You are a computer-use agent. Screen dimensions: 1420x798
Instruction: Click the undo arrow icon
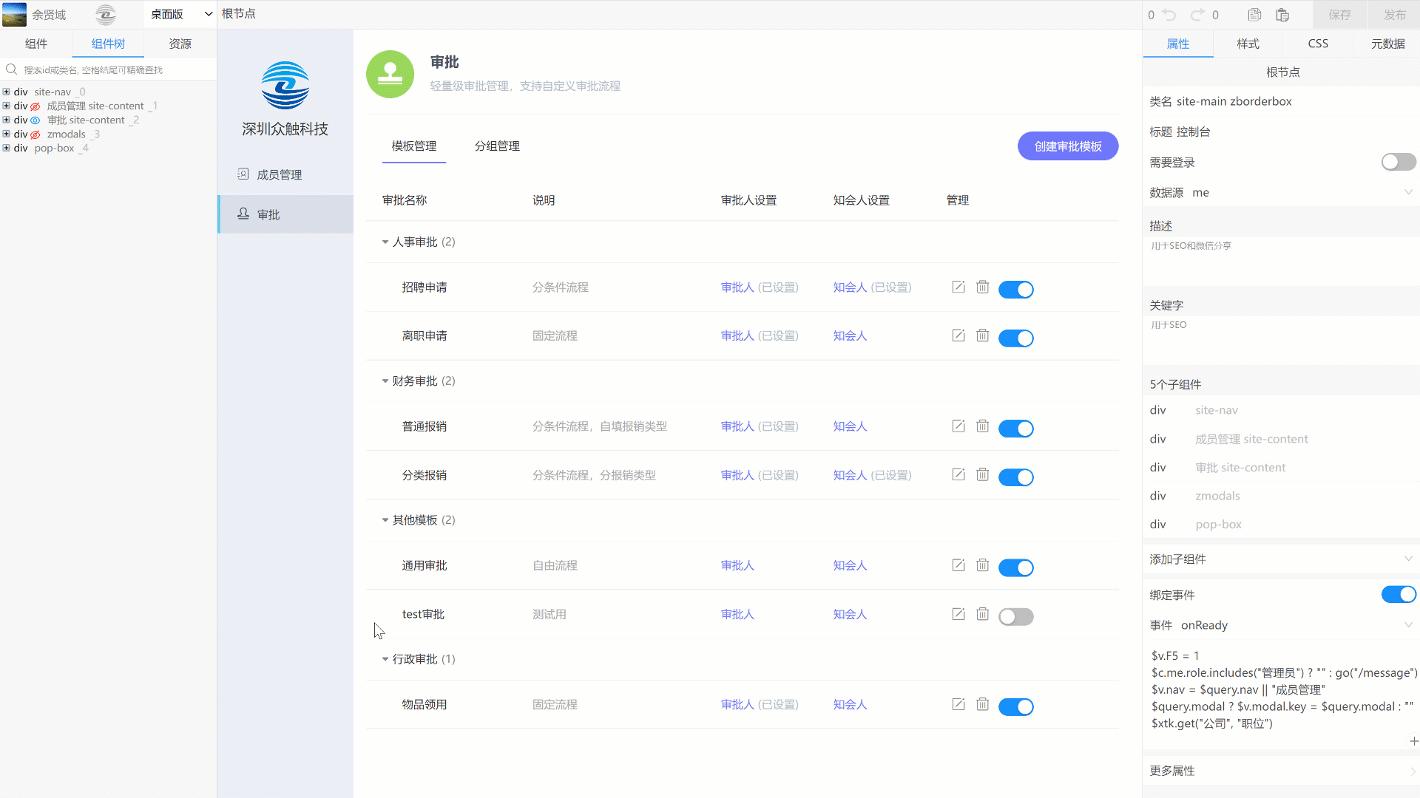(x=1169, y=15)
